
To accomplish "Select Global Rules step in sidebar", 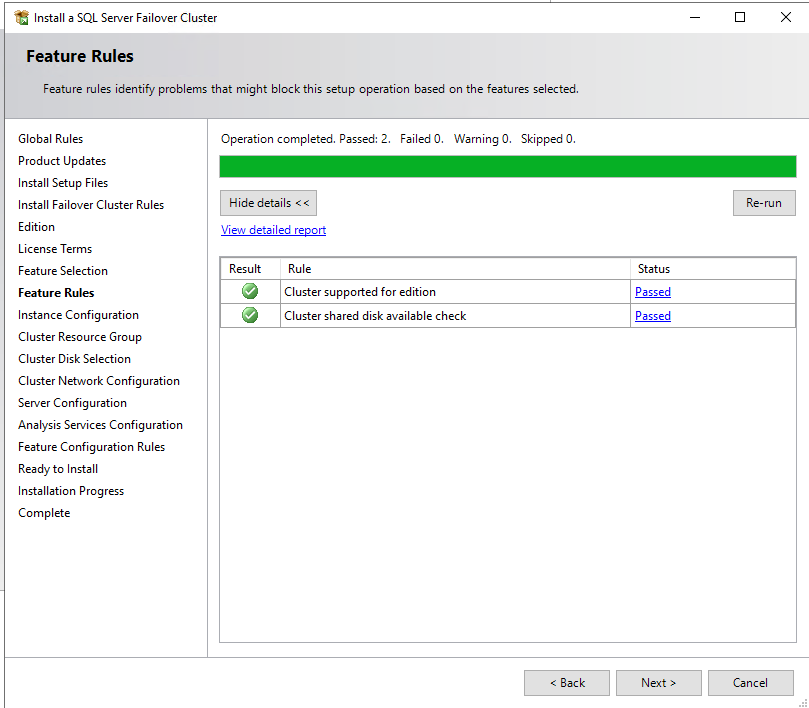I will pyautogui.click(x=51, y=139).
